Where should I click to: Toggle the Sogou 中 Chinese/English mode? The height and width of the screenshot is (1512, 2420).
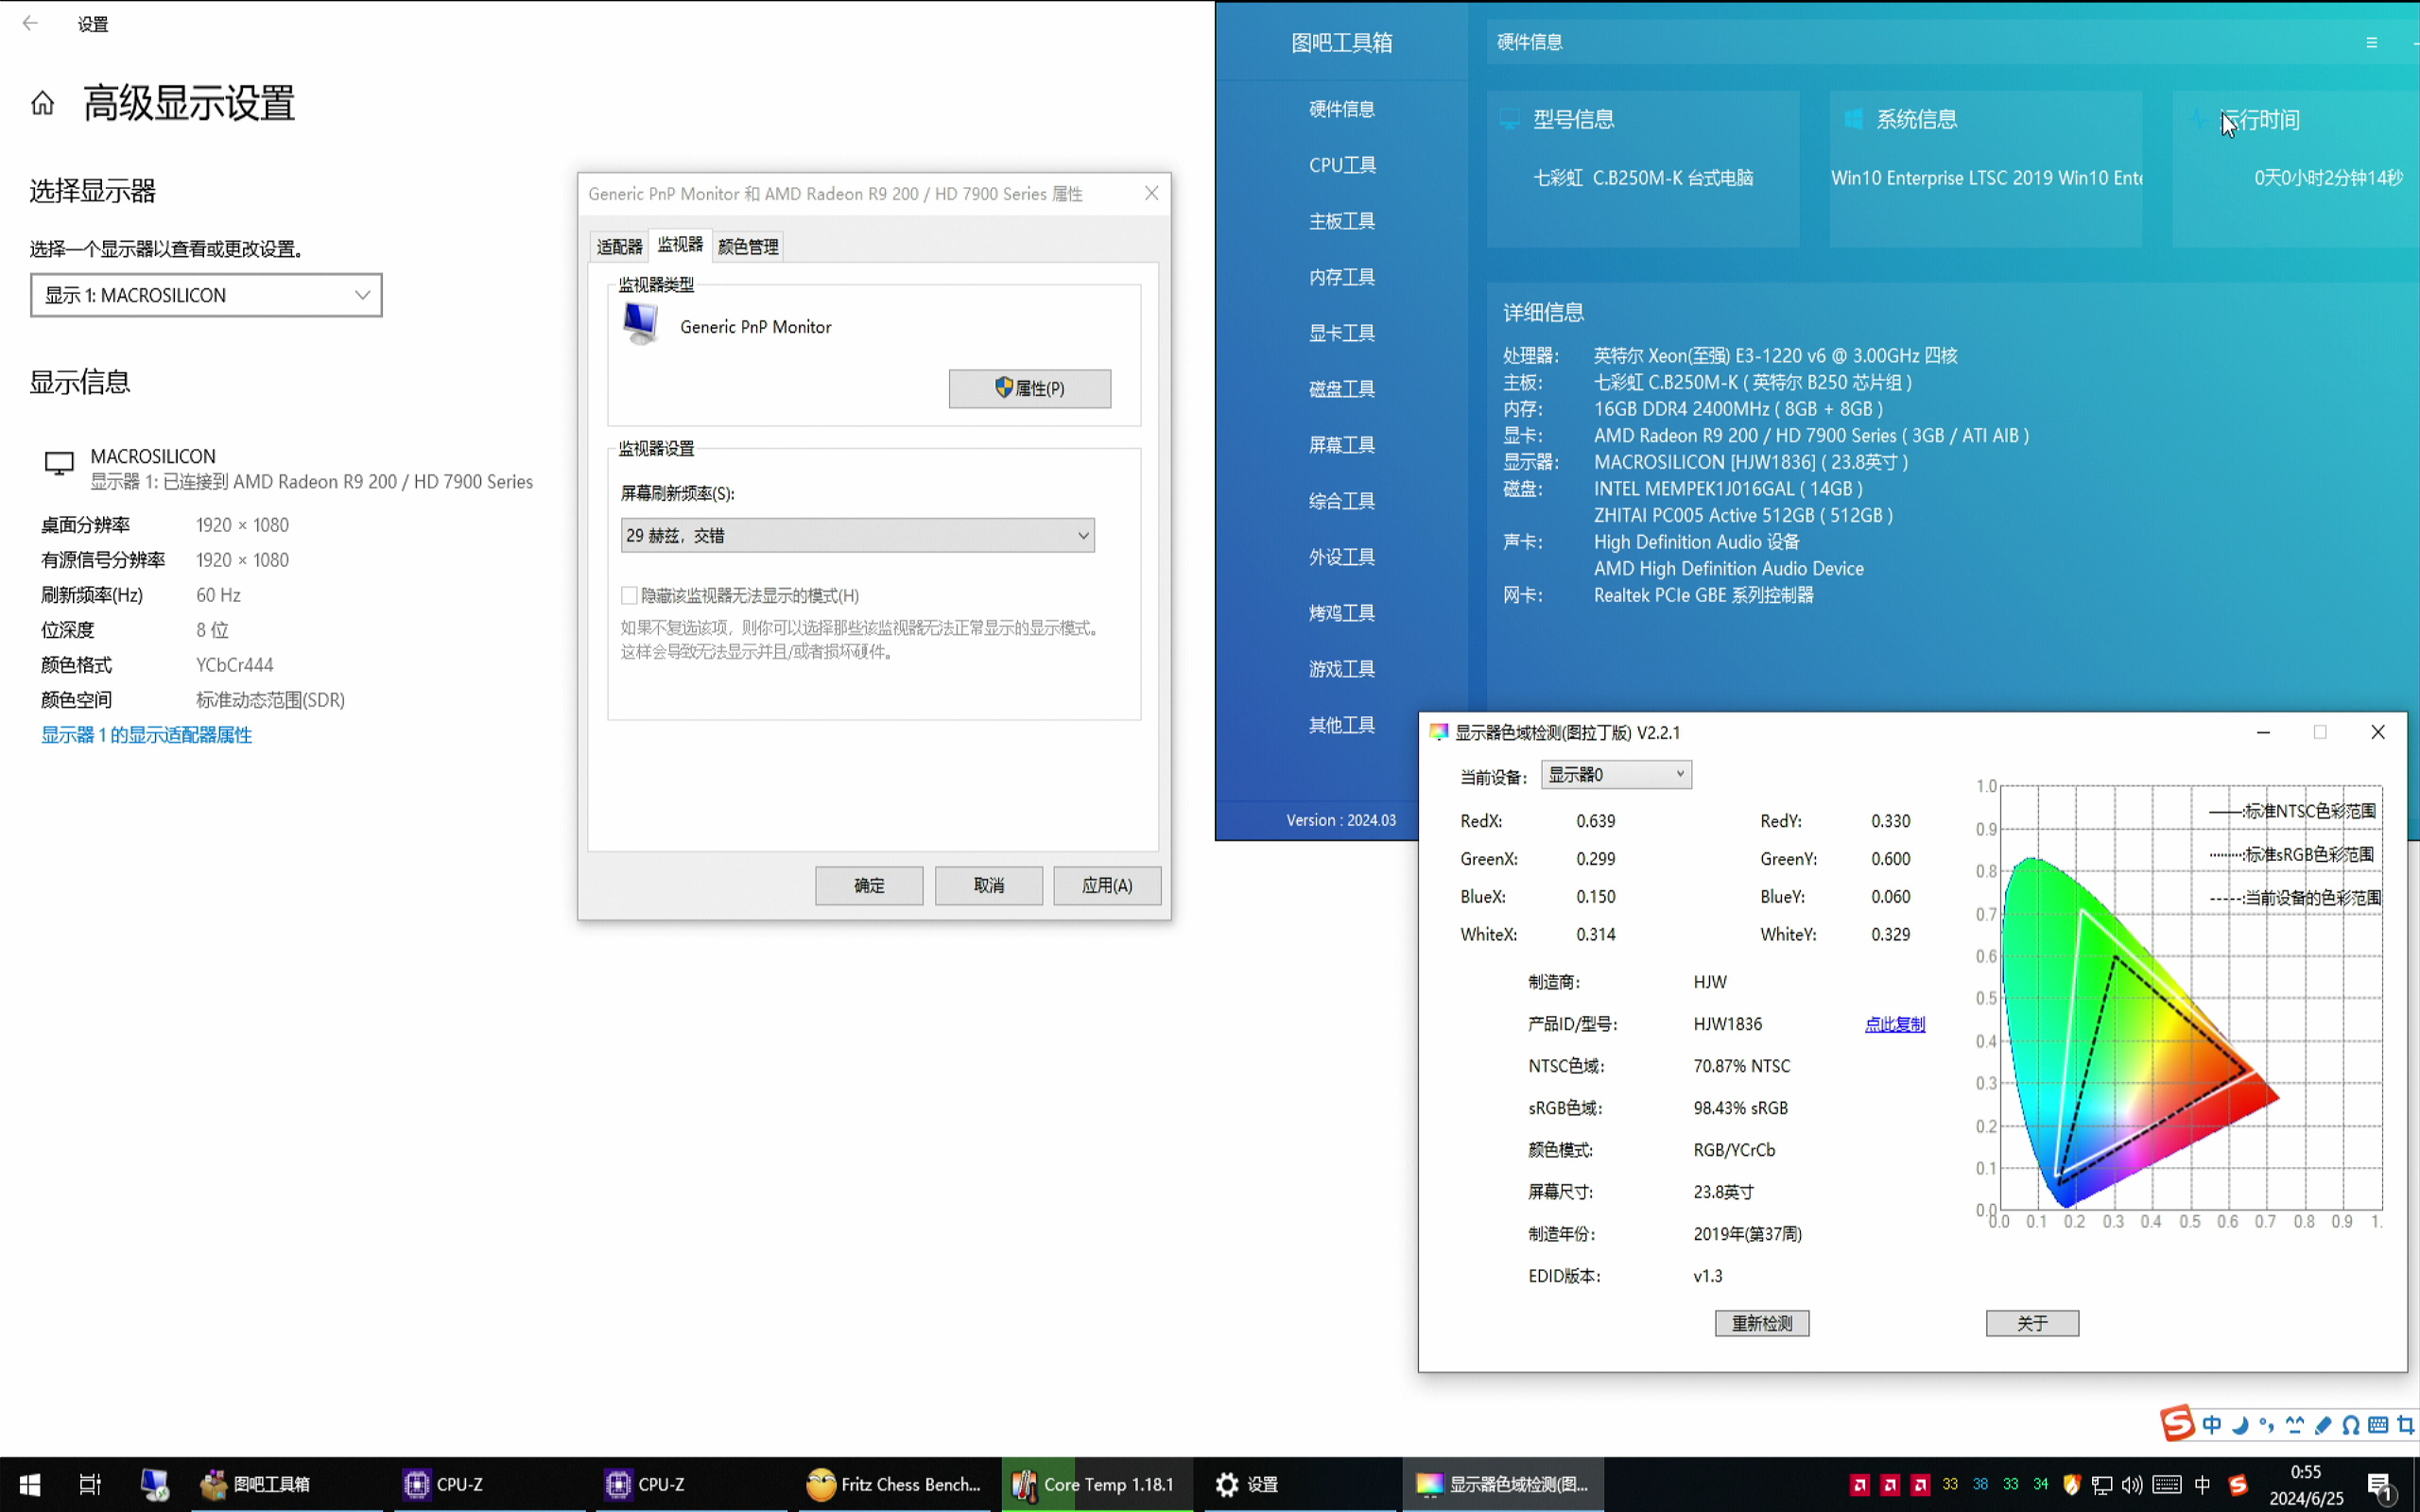pos(2211,1425)
